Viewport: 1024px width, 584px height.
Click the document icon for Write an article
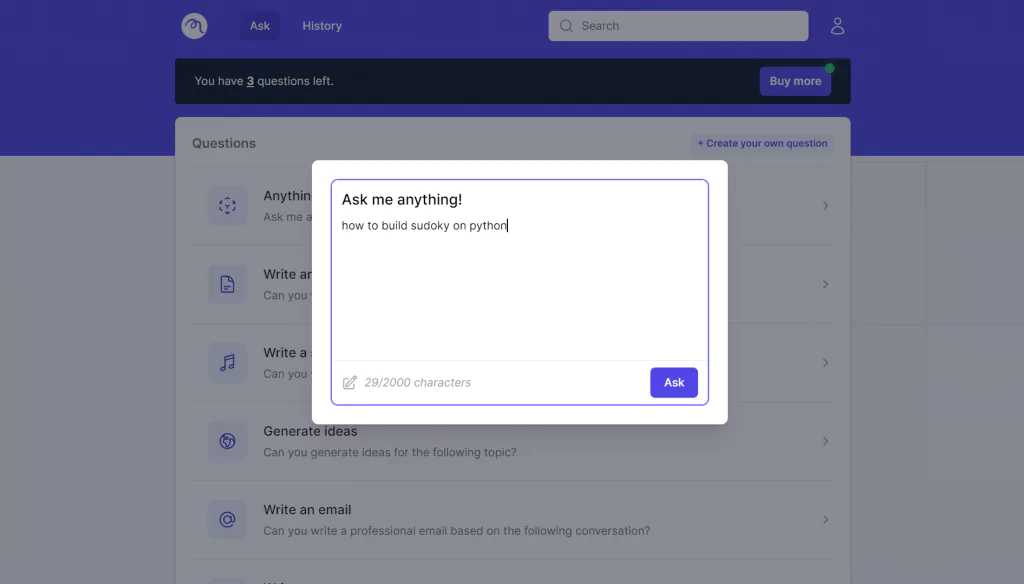point(227,284)
